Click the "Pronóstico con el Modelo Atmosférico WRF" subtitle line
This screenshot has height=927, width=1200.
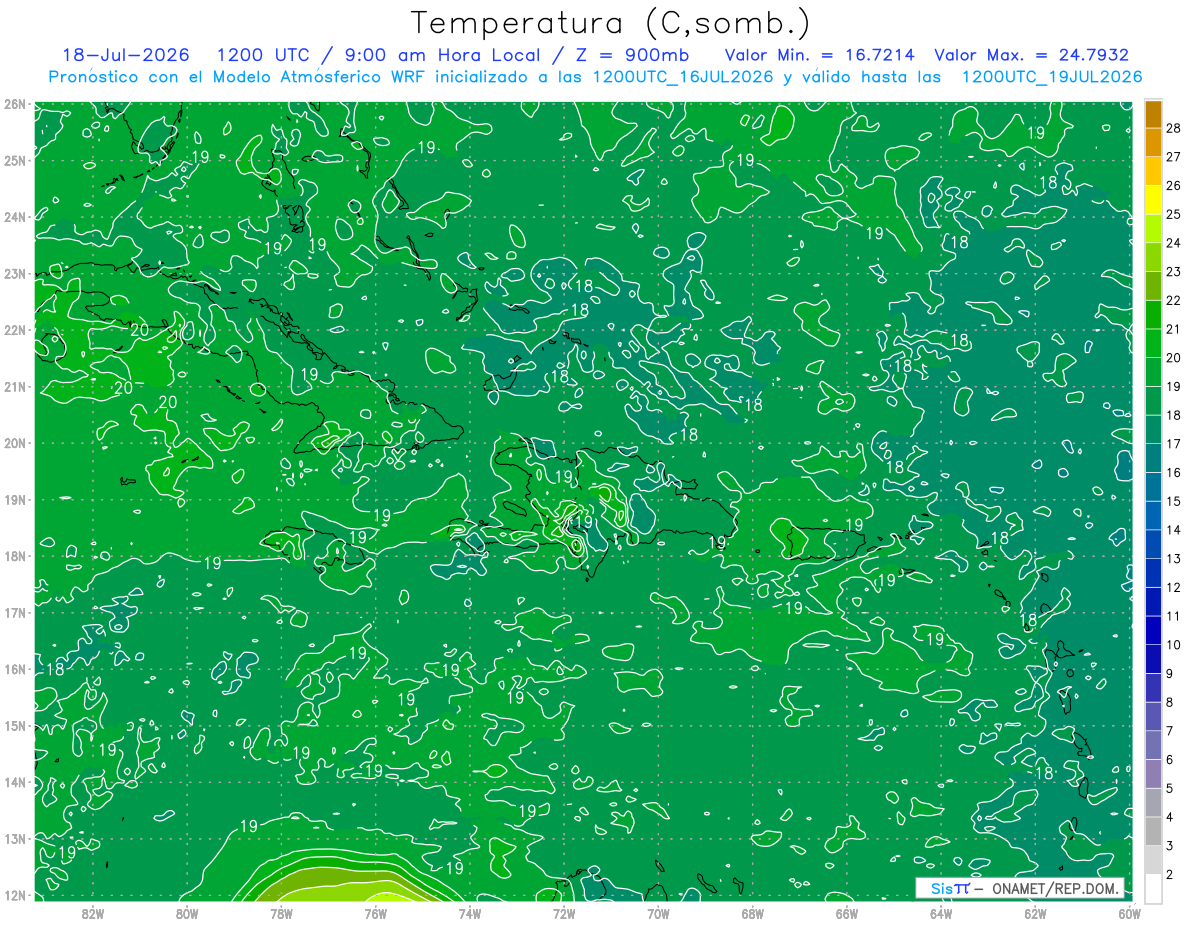pyautogui.click(x=596, y=76)
